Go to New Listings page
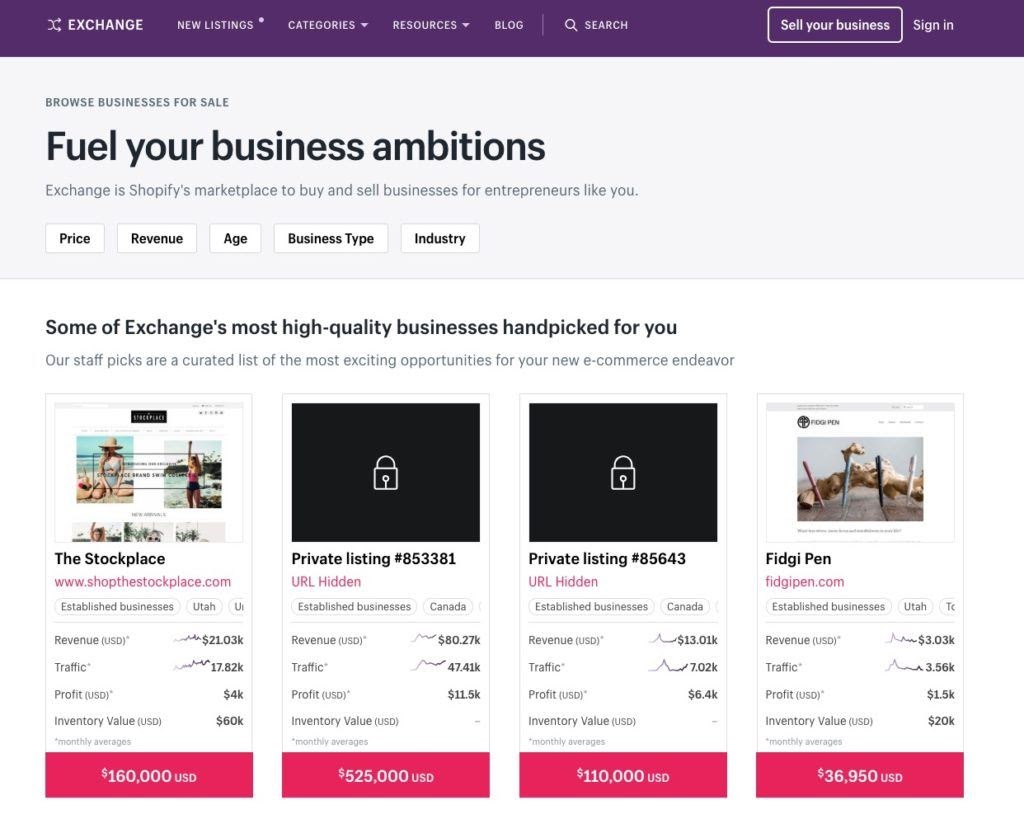Viewport: 1024px width, 819px height. (x=215, y=25)
